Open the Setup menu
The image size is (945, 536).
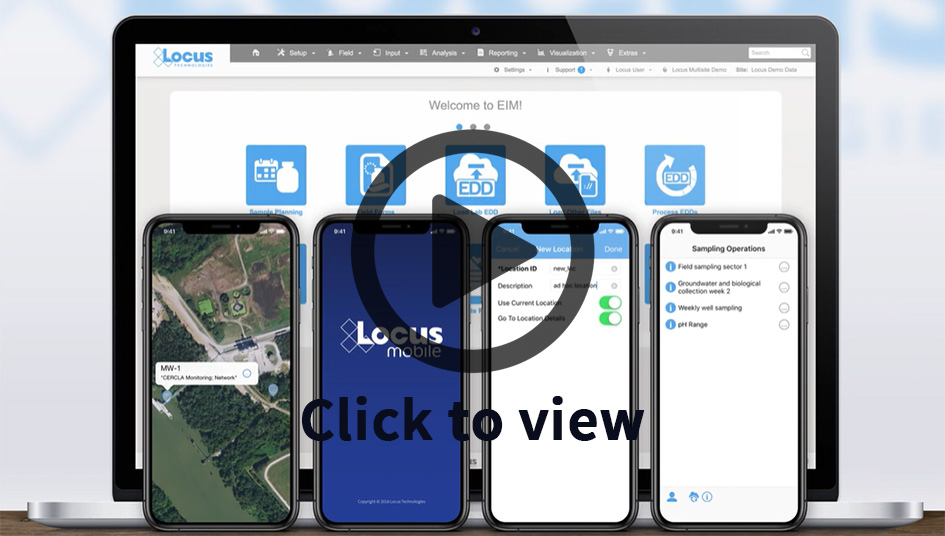[296, 53]
